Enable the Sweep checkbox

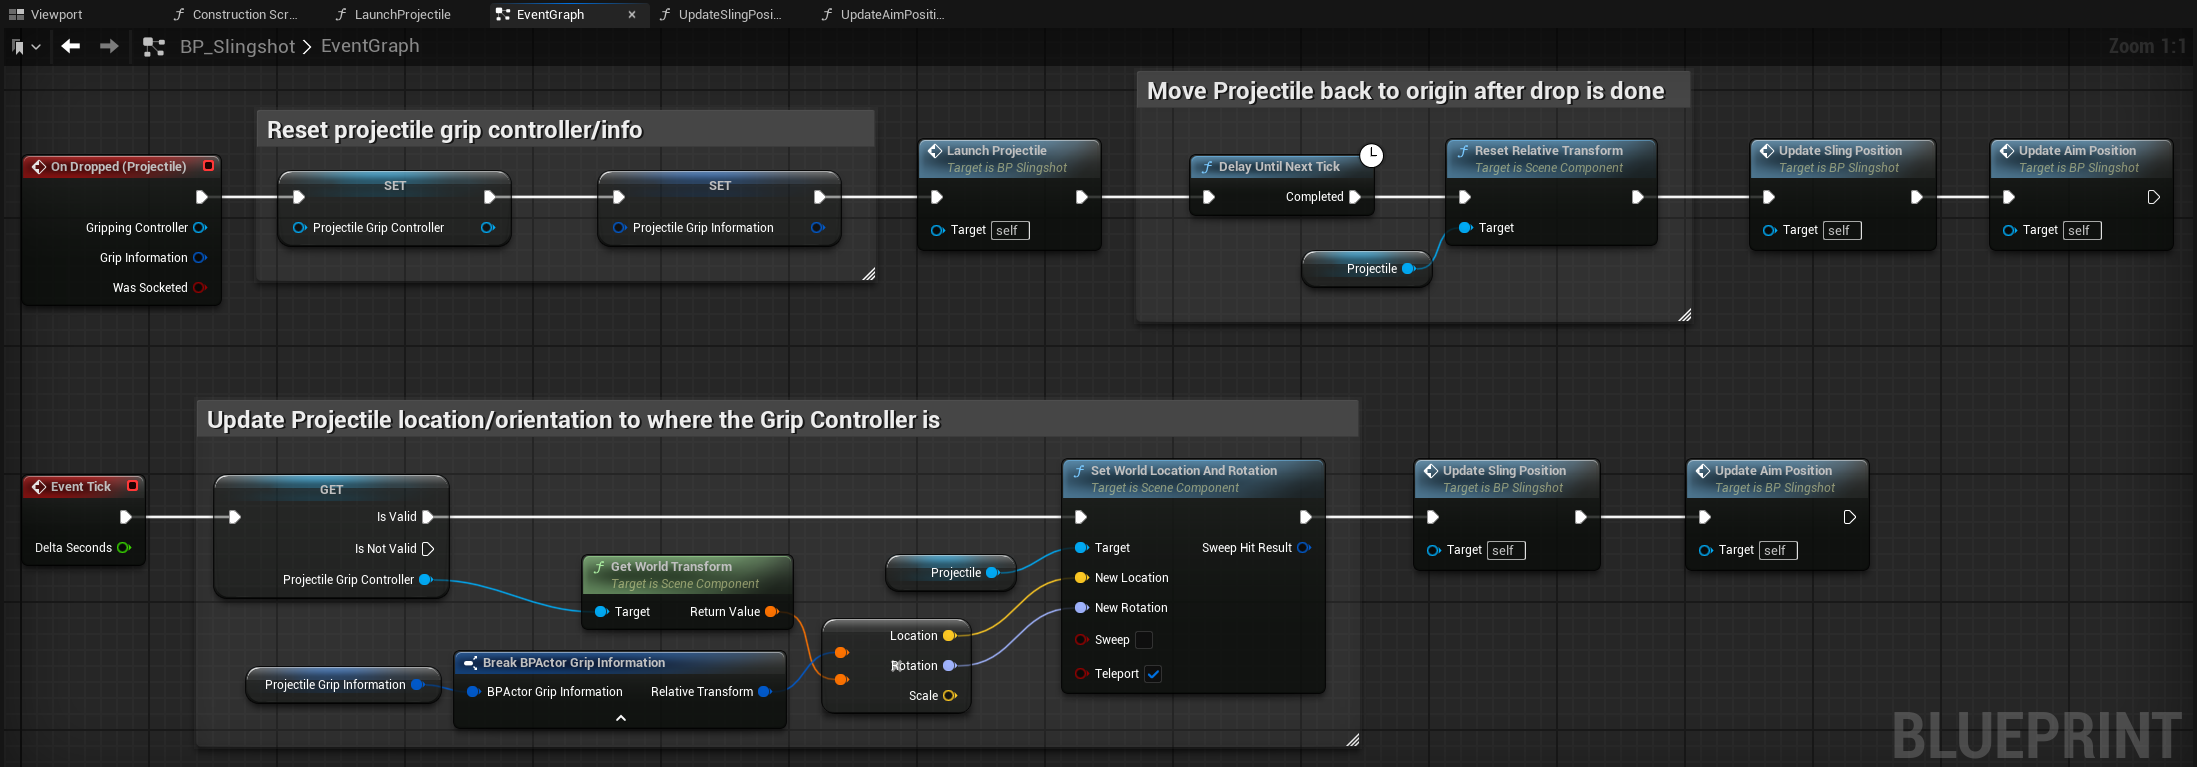pyautogui.click(x=1144, y=640)
